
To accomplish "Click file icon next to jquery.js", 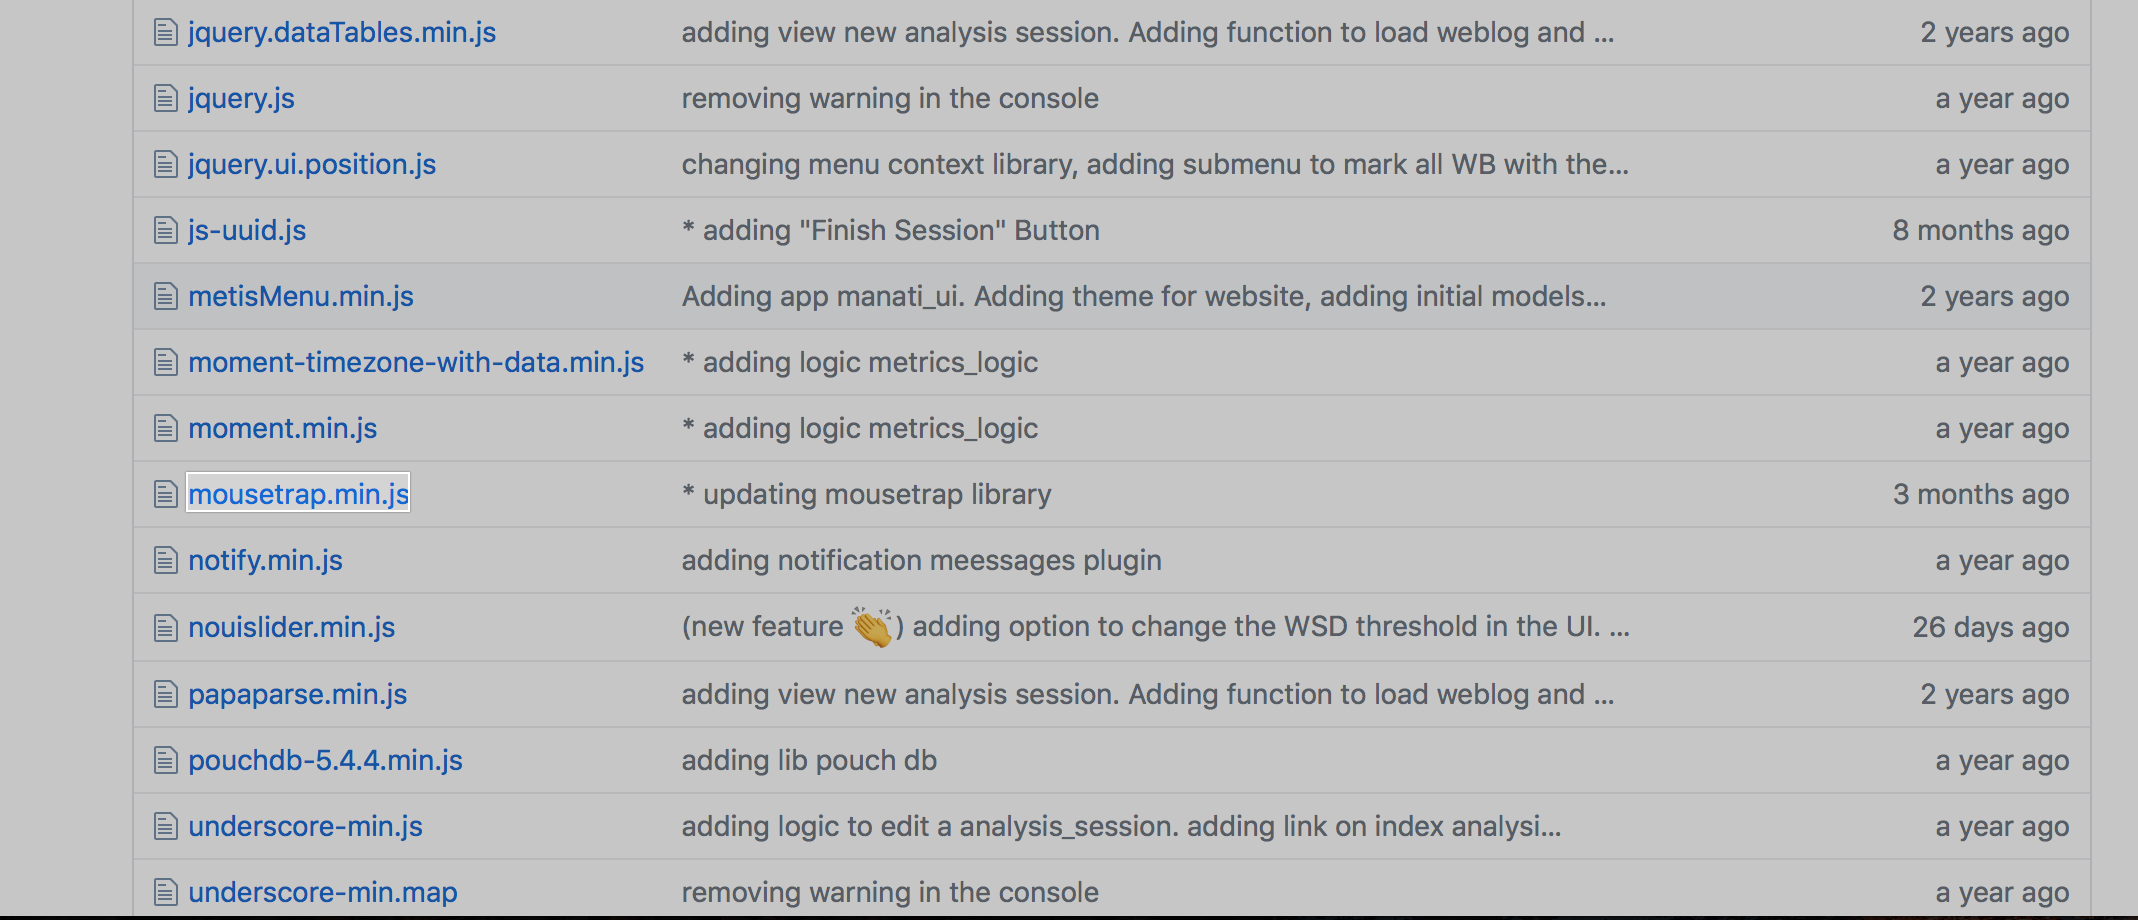I will tap(166, 99).
